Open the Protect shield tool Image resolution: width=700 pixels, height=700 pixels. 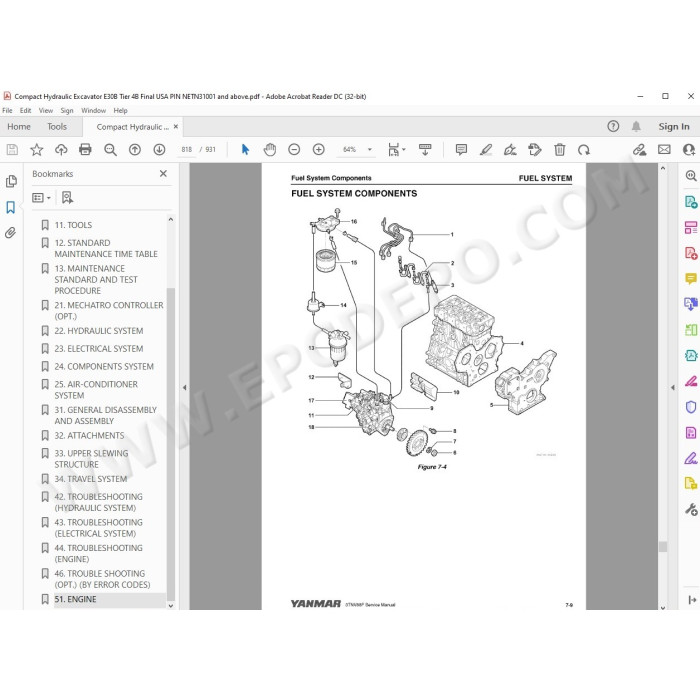coord(691,407)
